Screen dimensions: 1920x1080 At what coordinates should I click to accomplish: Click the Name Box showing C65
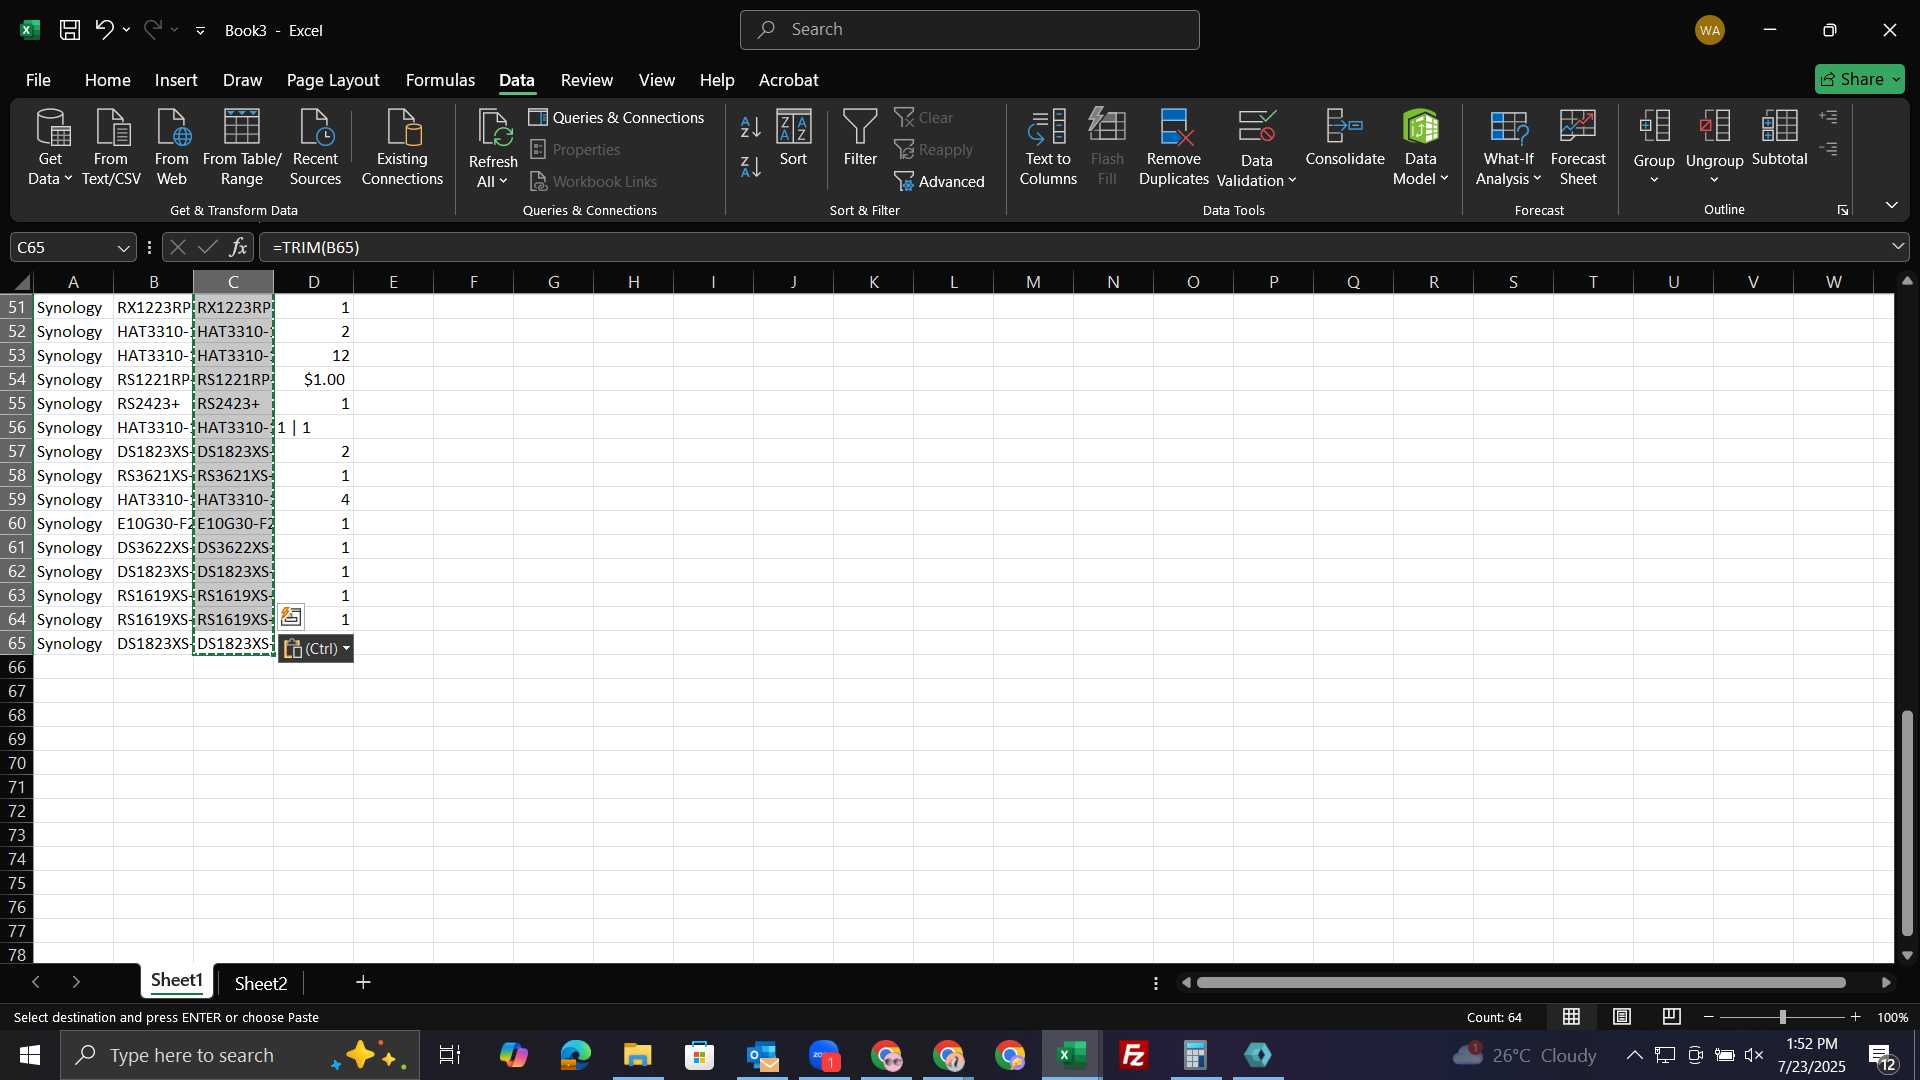click(x=62, y=247)
